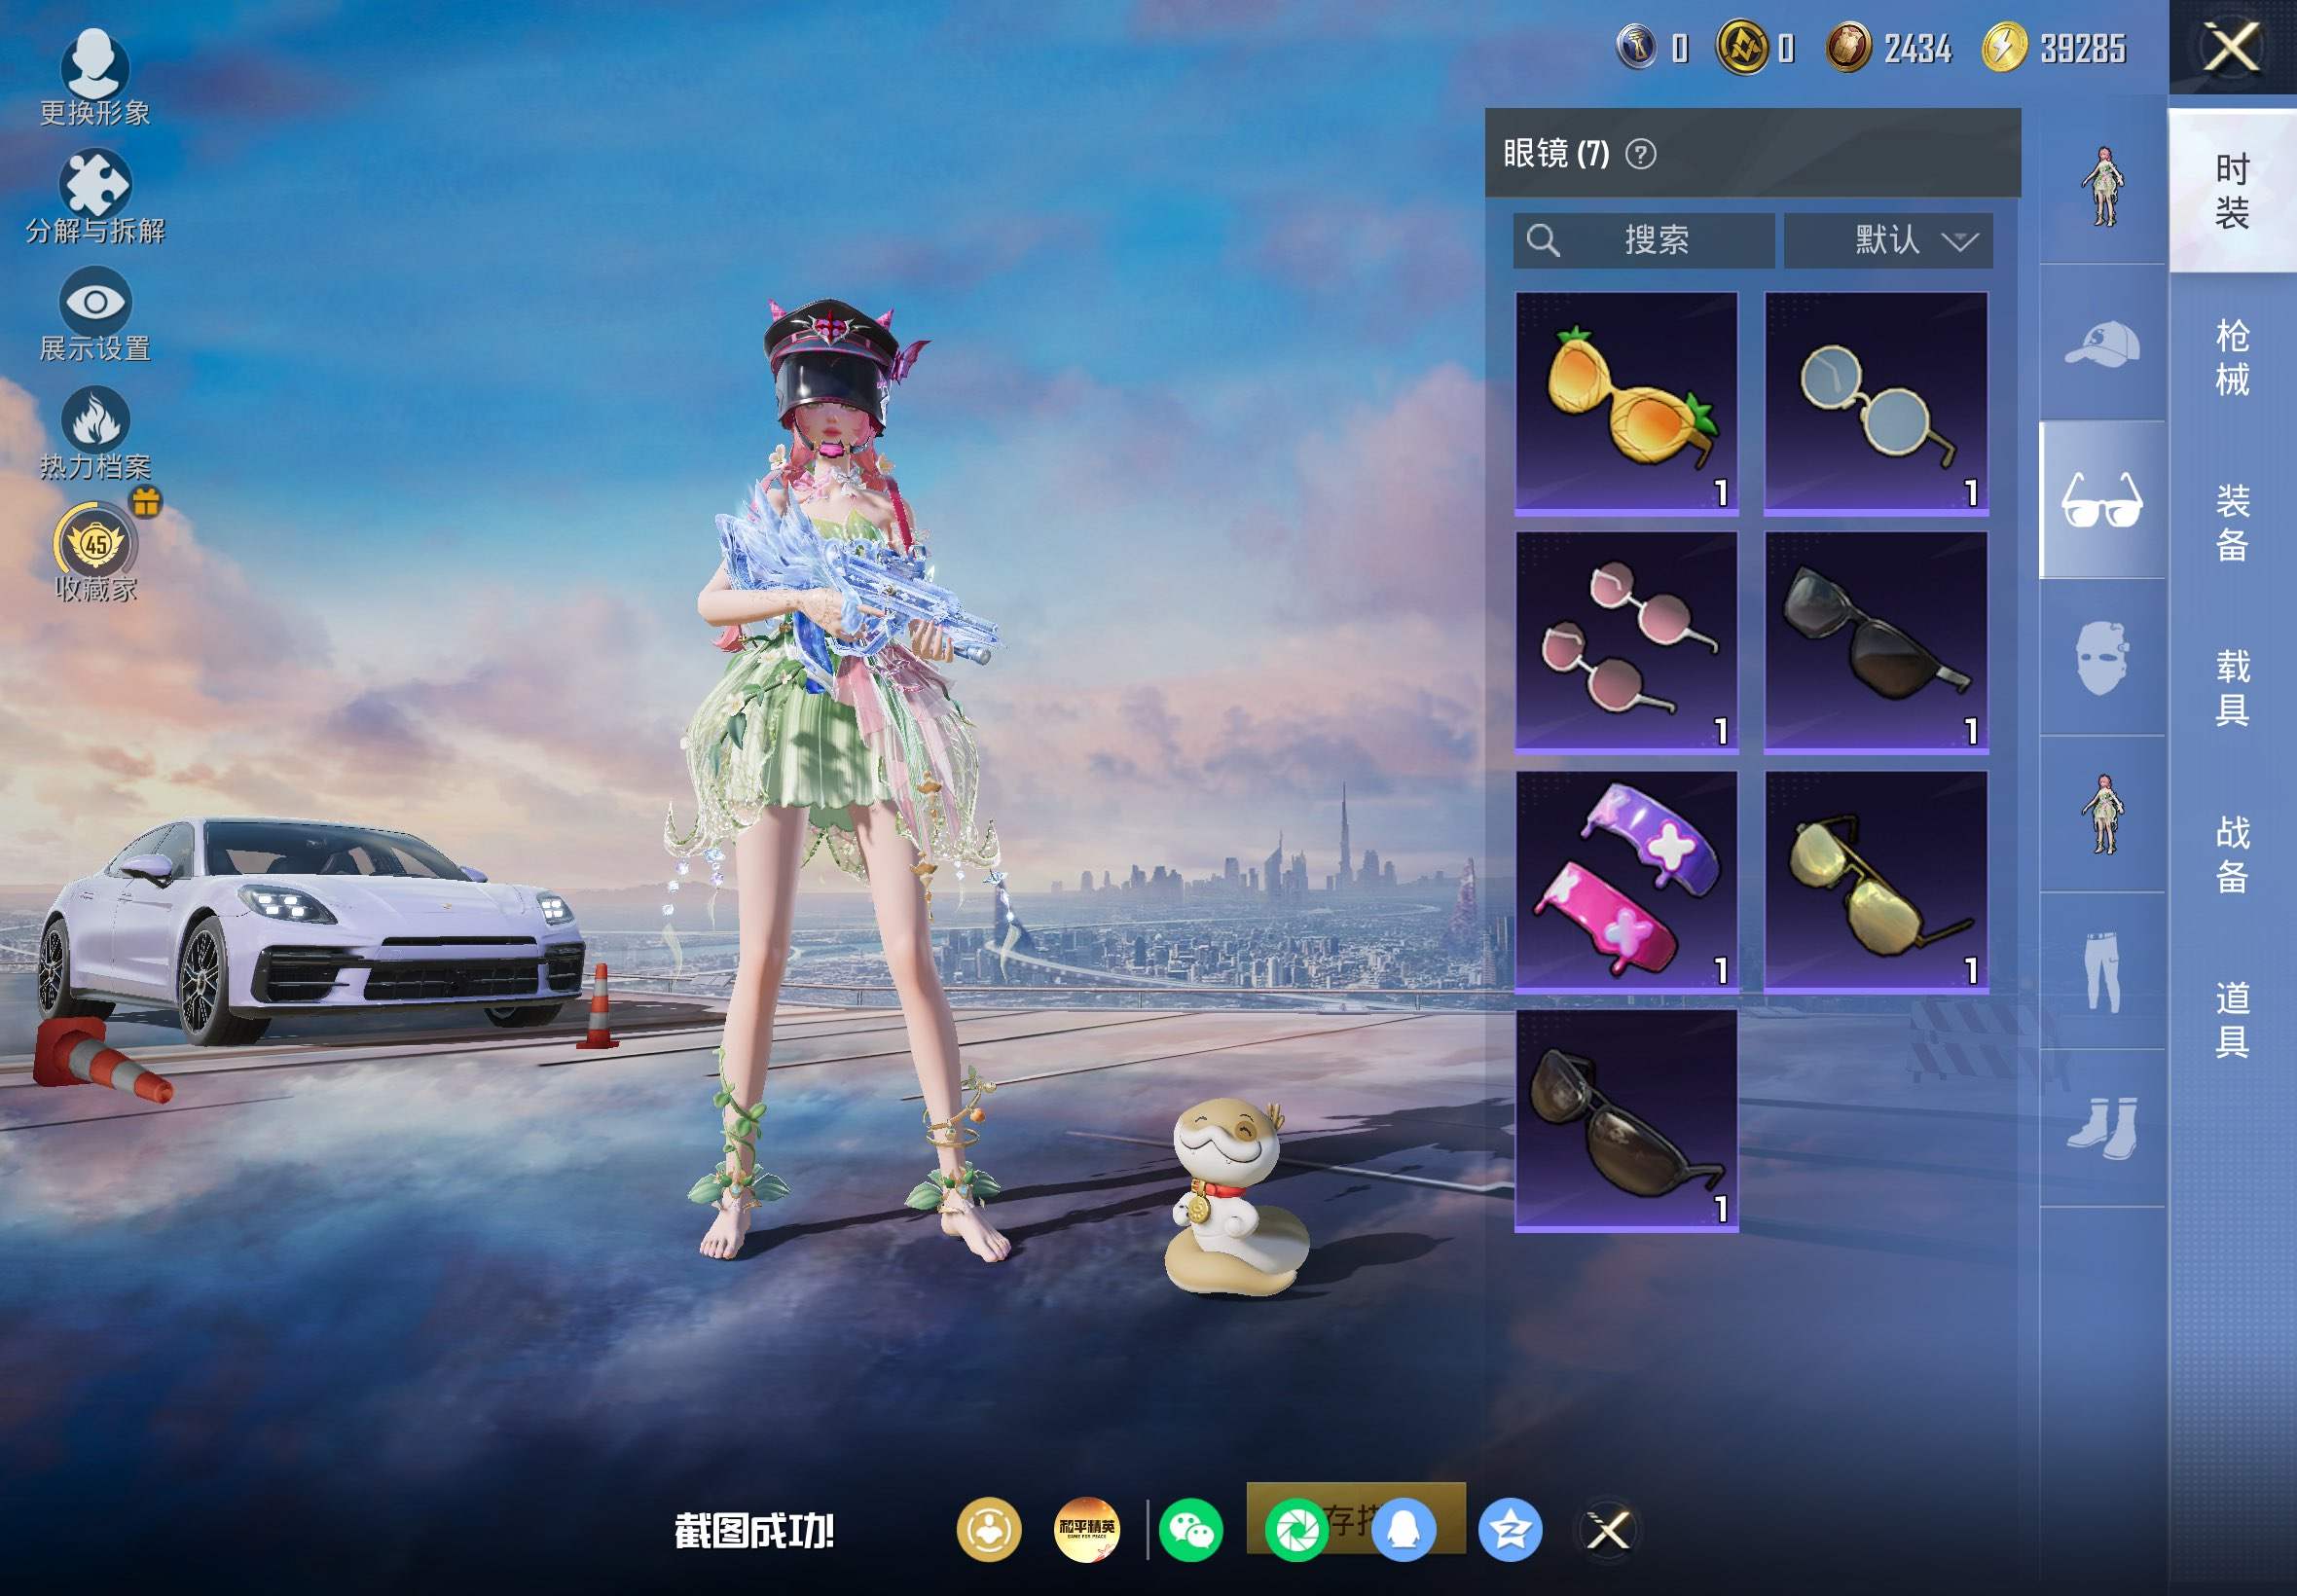Switch to the 时装 tab
The image size is (2297, 1596).
coord(2233,191)
